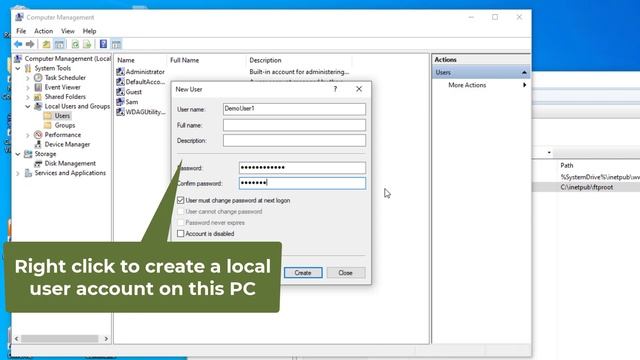This screenshot has height=360, width=640.
Task: Open the View menu
Action: coord(68,31)
